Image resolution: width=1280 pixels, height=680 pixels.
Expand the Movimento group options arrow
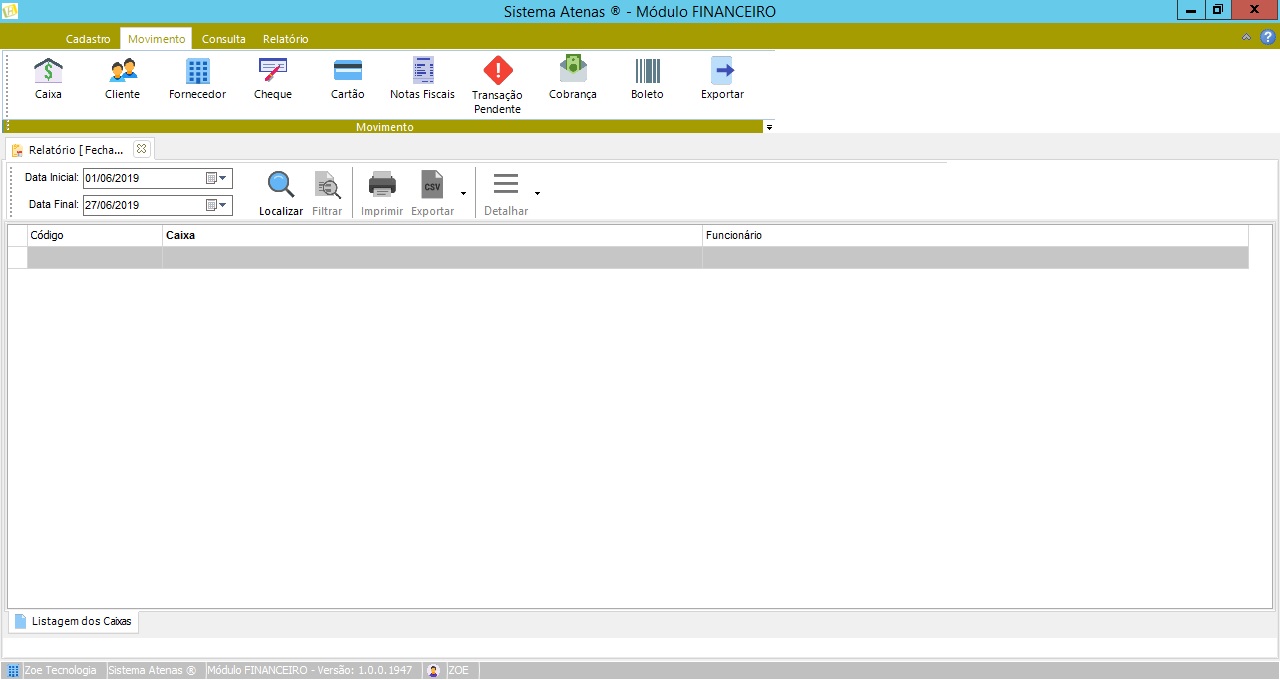(x=769, y=127)
